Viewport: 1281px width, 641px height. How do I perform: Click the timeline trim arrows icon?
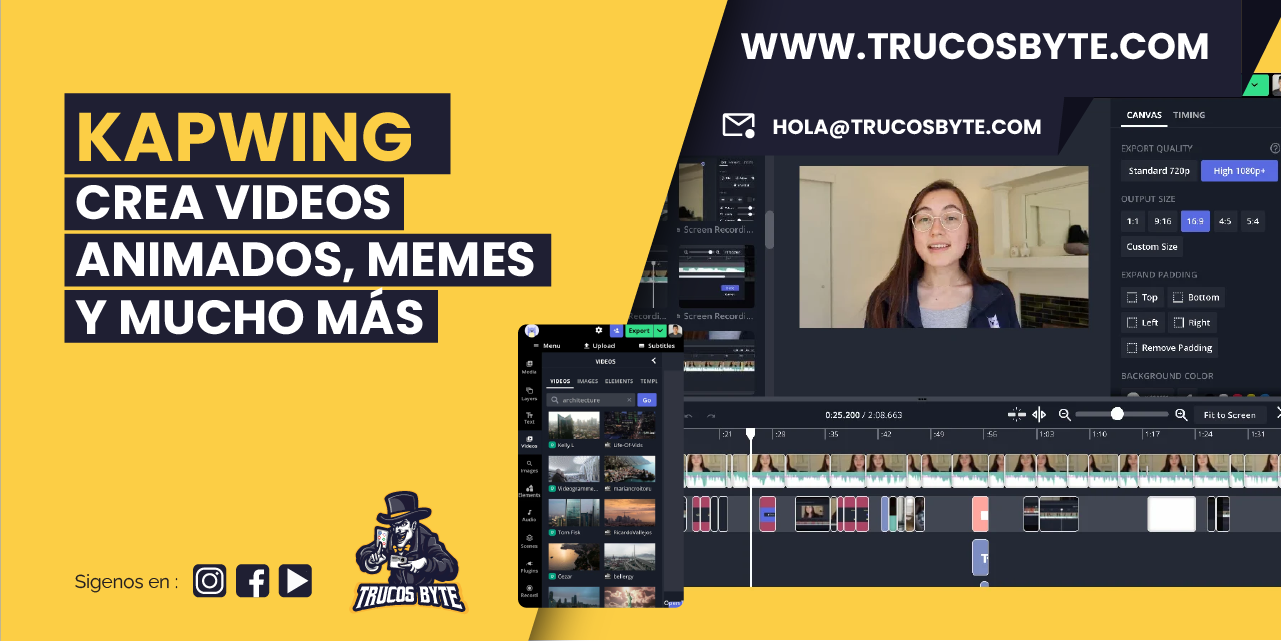(1039, 414)
